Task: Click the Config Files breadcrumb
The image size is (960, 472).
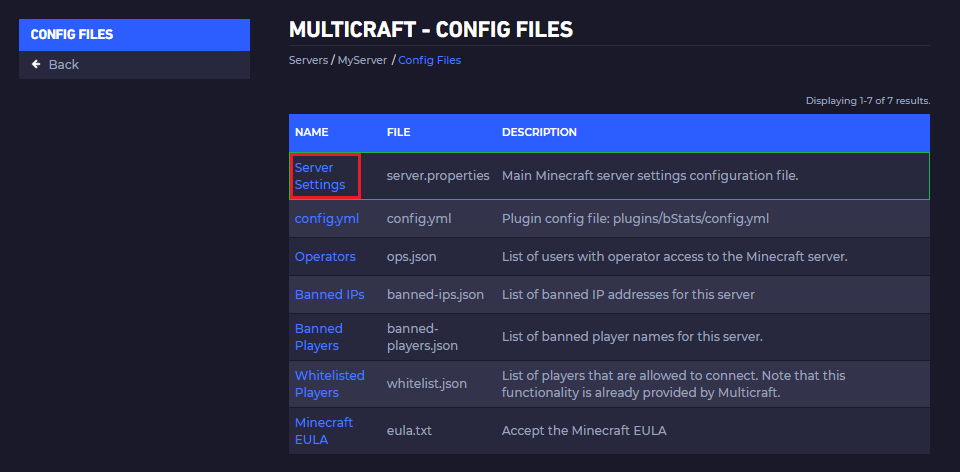Action: click(429, 60)
